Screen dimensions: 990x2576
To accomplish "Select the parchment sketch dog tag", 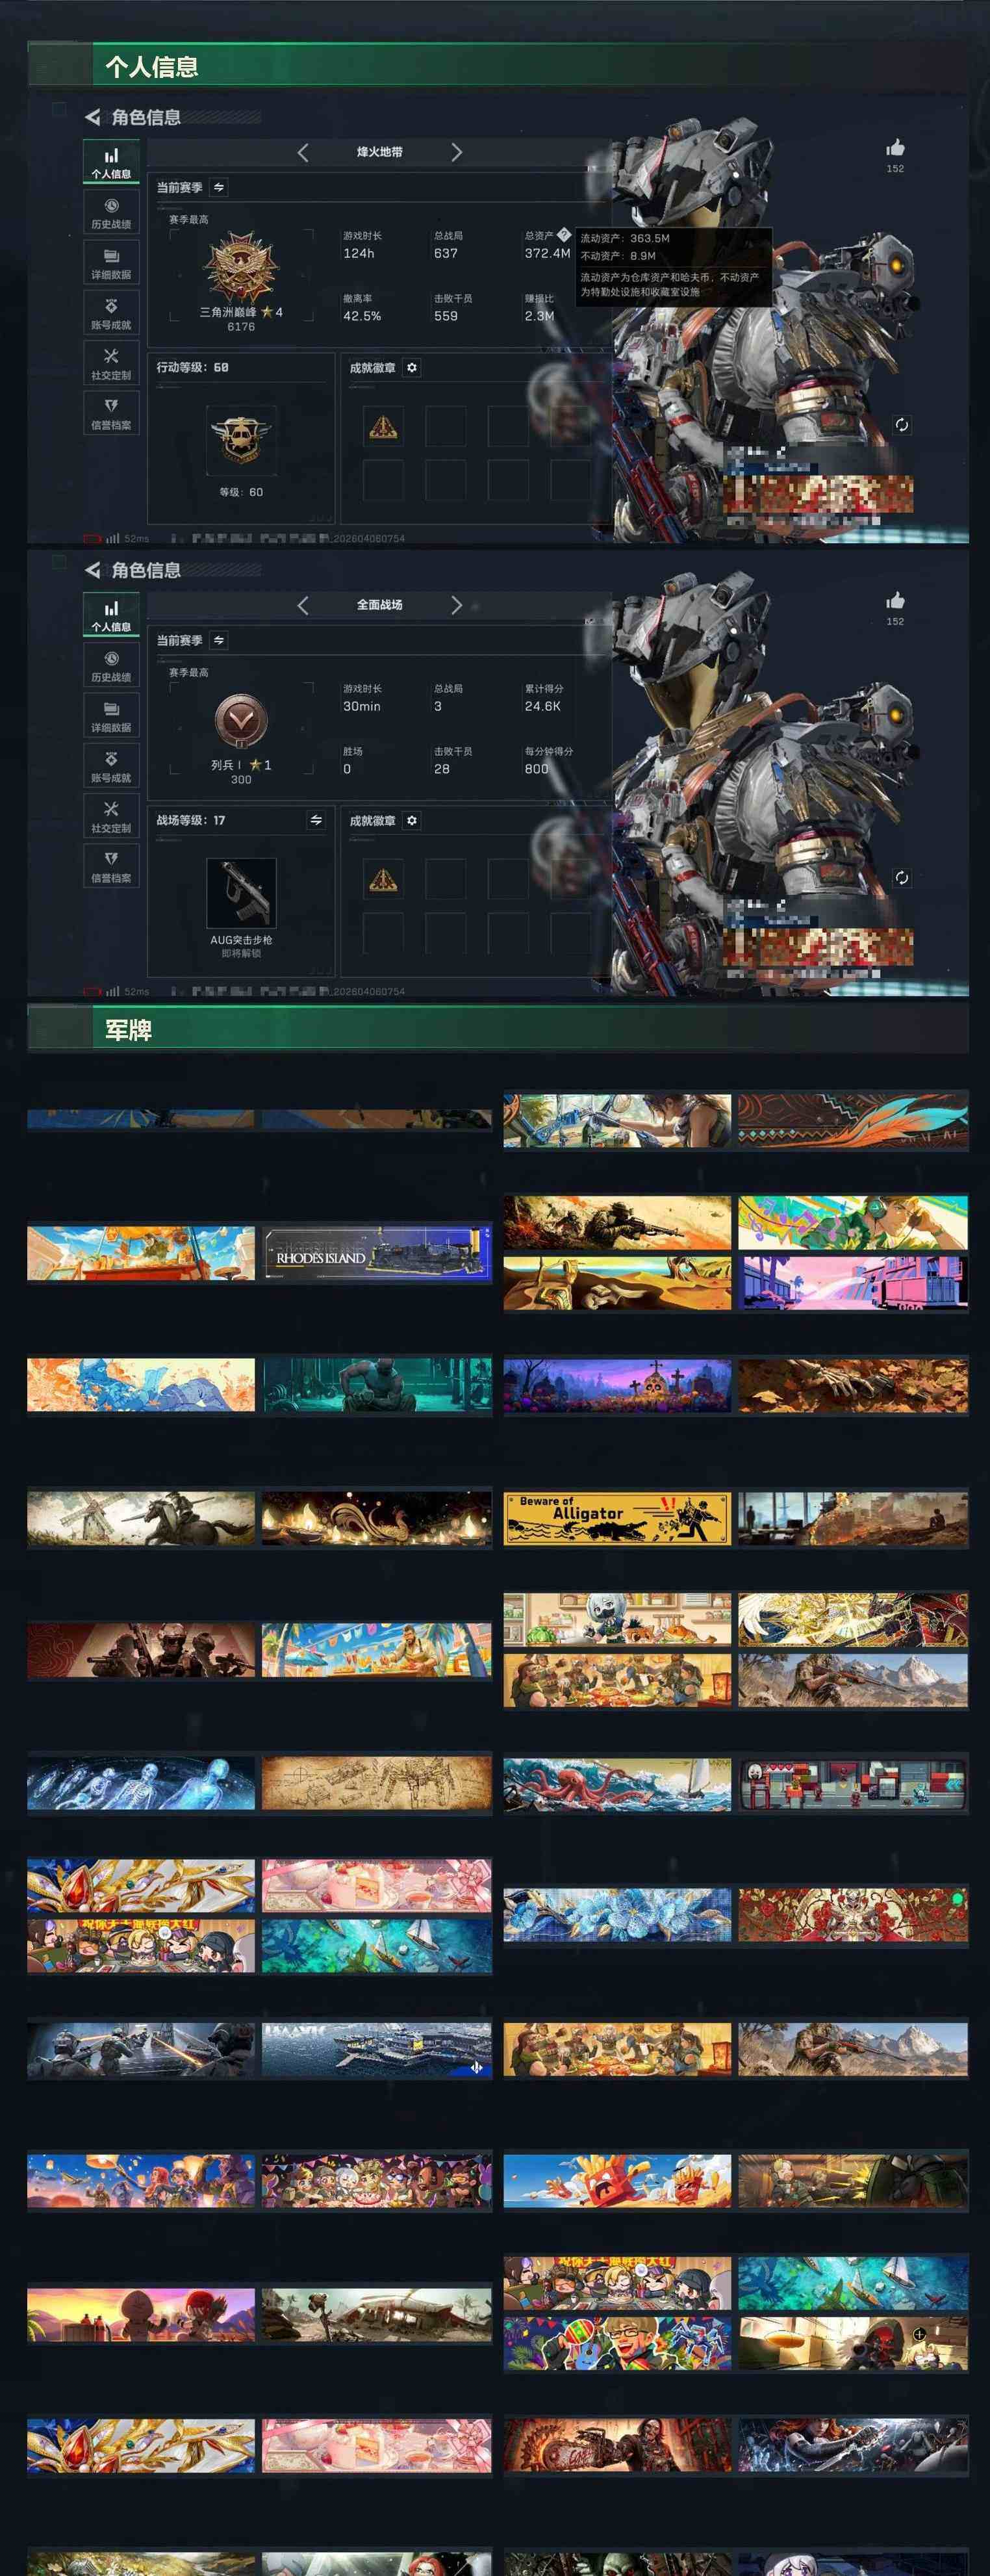I will (377, 1784).
